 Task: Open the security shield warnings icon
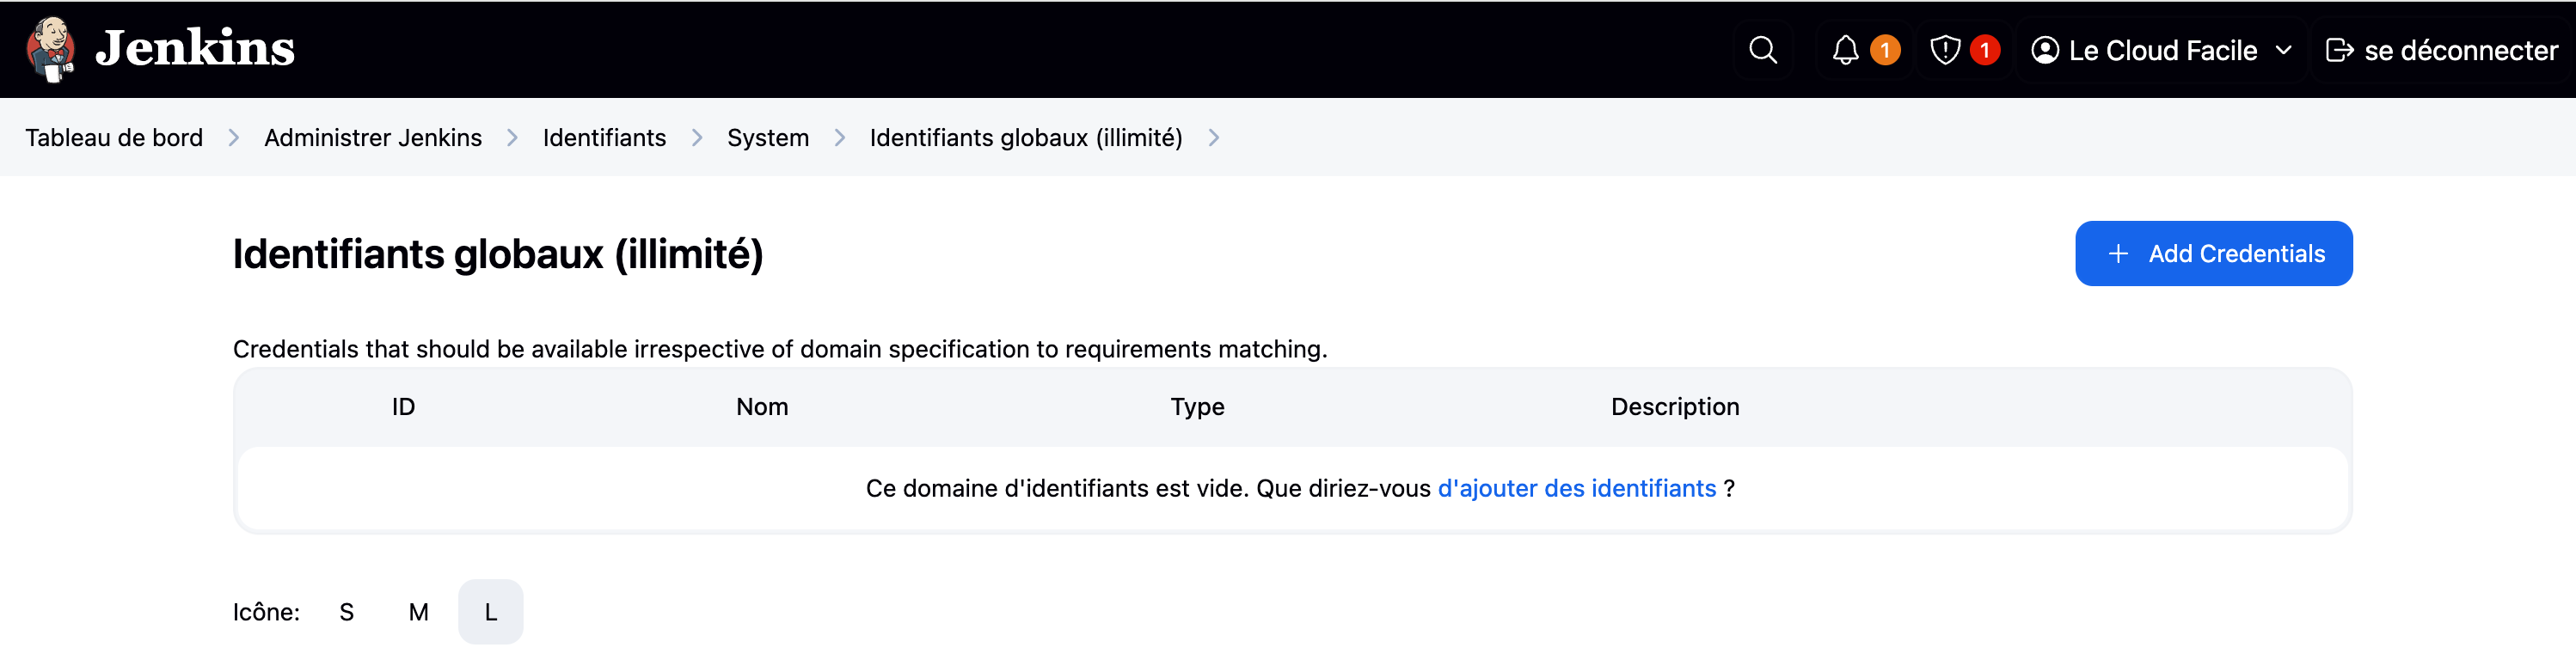tap(1945, 50)
